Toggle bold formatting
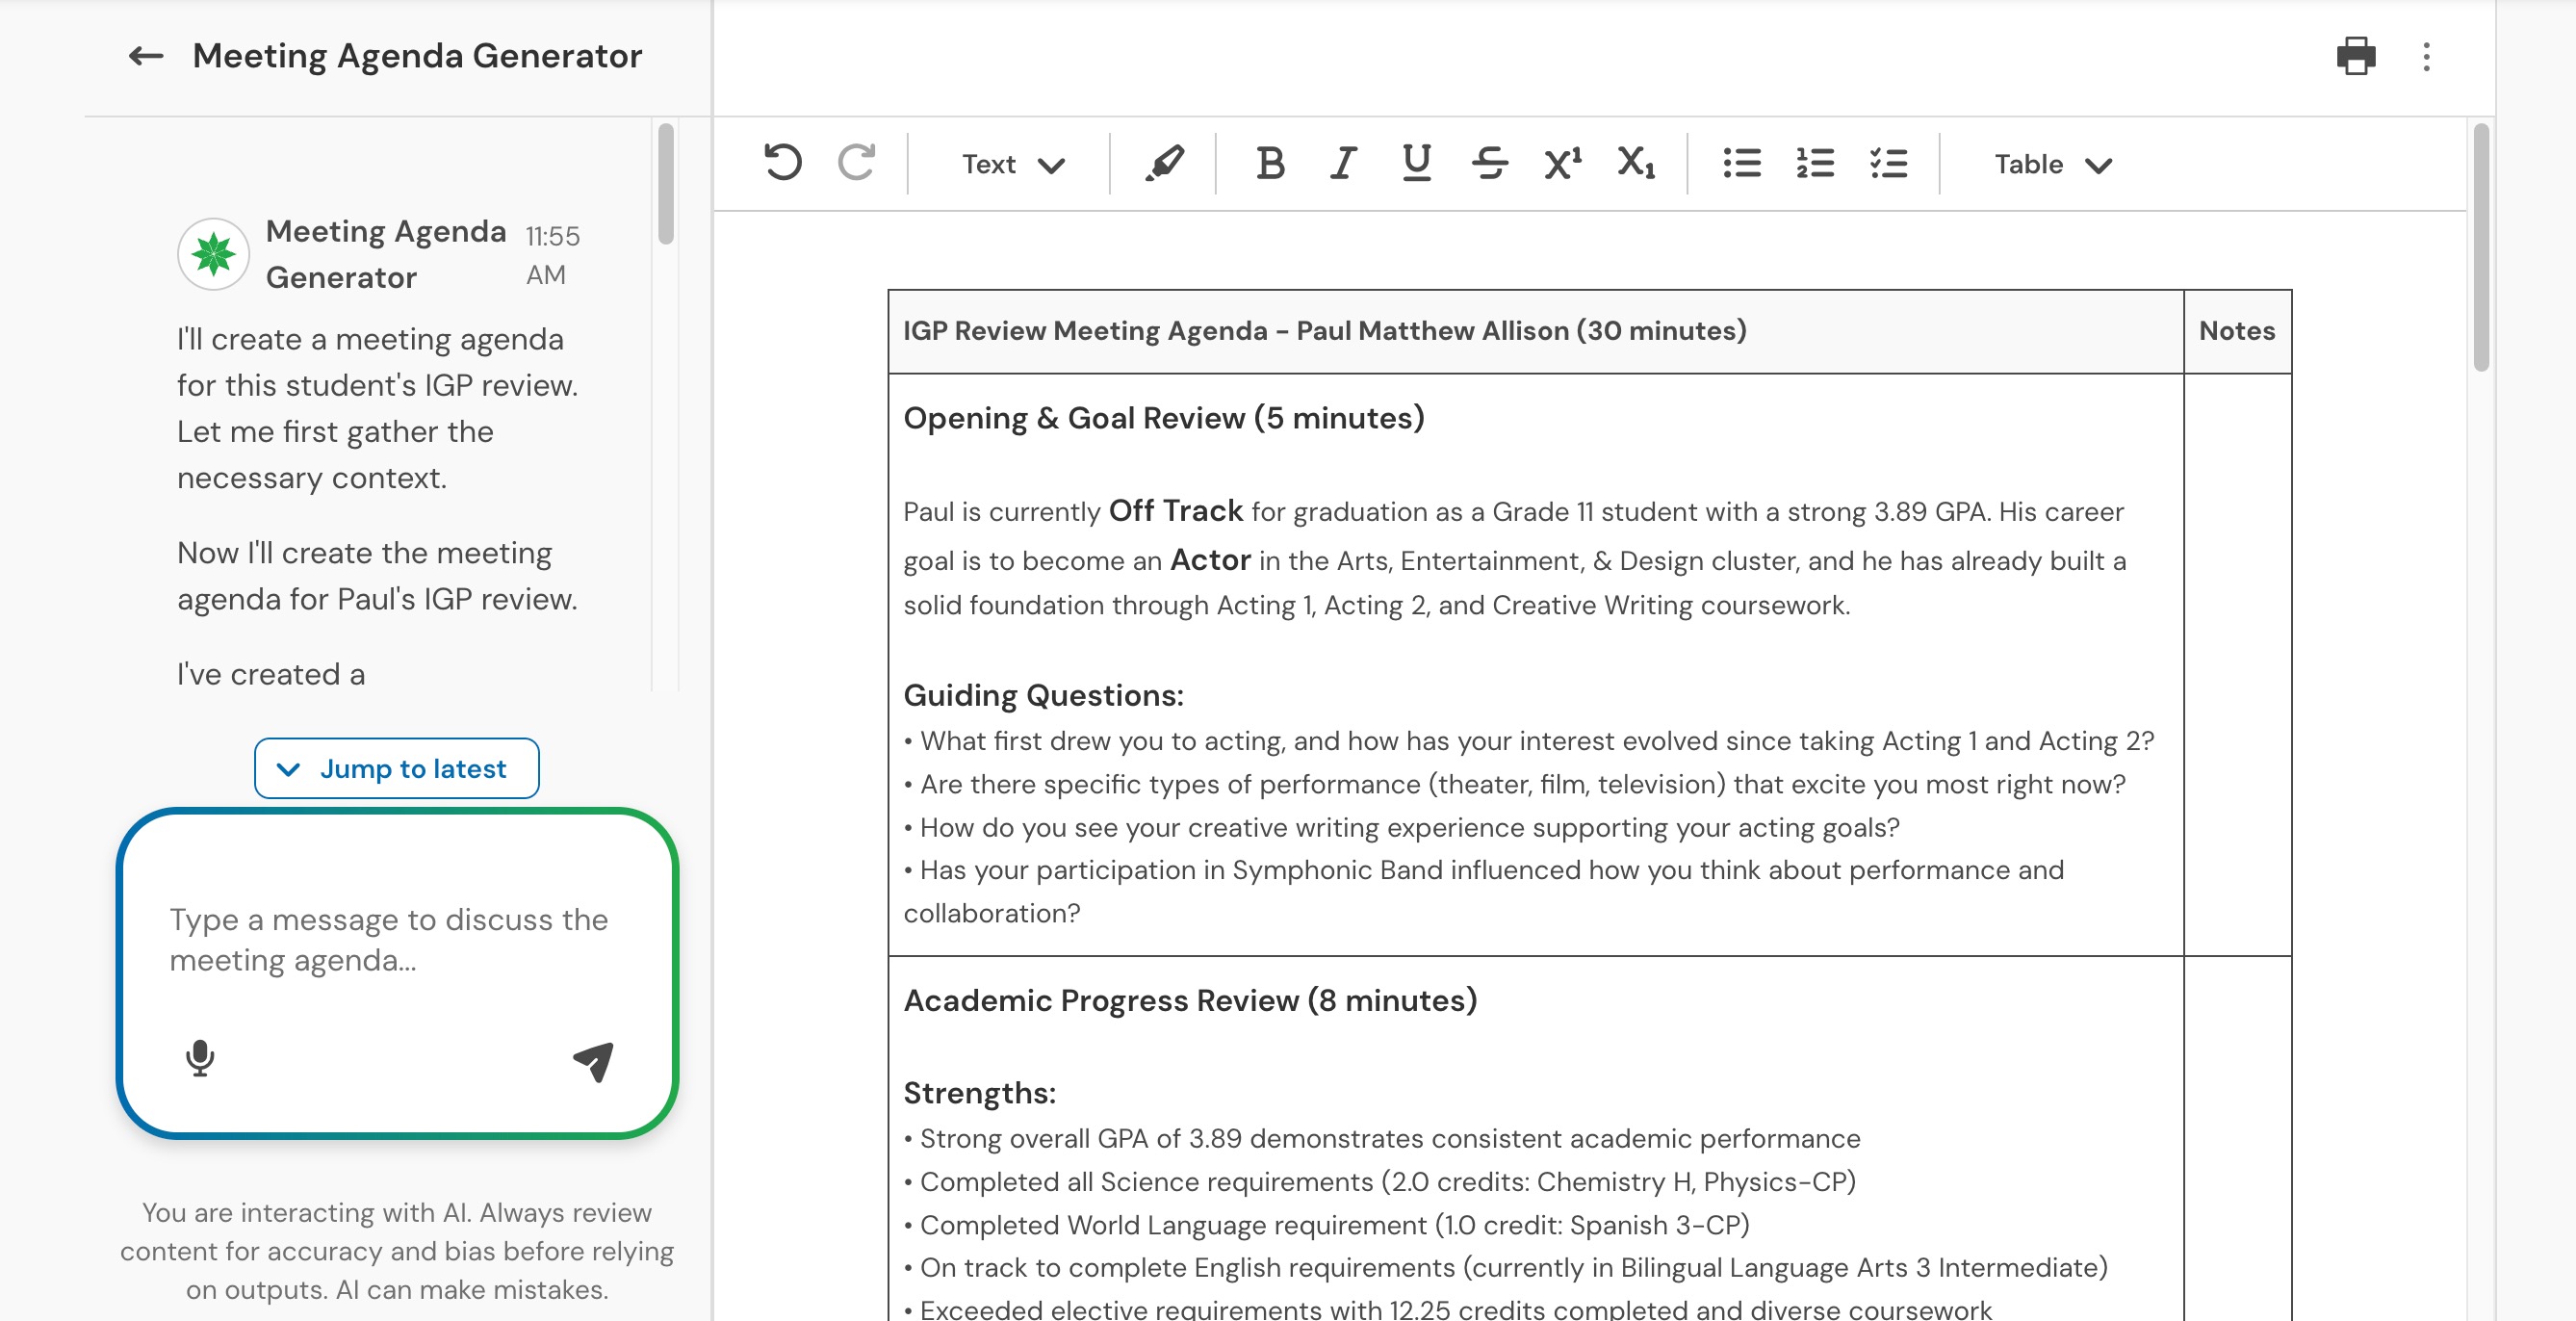The image size is (2576, 1321). 1270,163
